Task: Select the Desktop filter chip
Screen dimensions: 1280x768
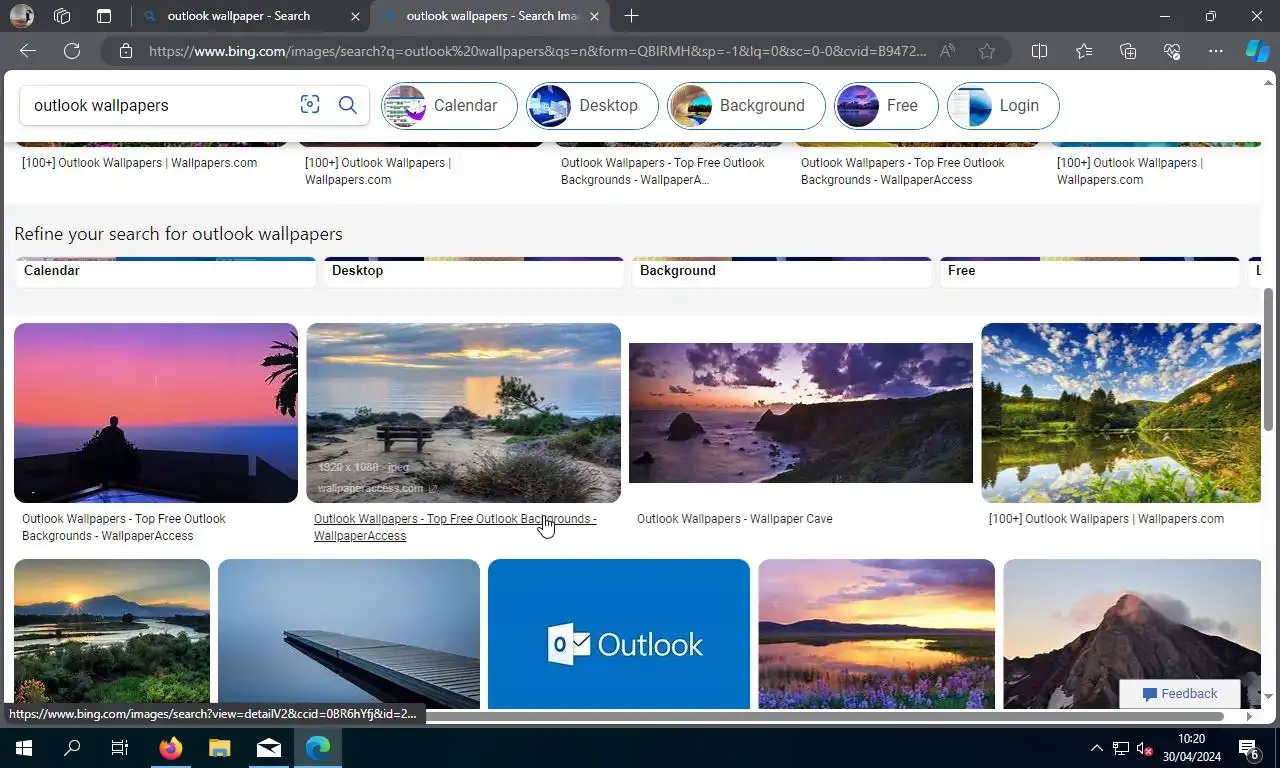Action: coord(592,106)
